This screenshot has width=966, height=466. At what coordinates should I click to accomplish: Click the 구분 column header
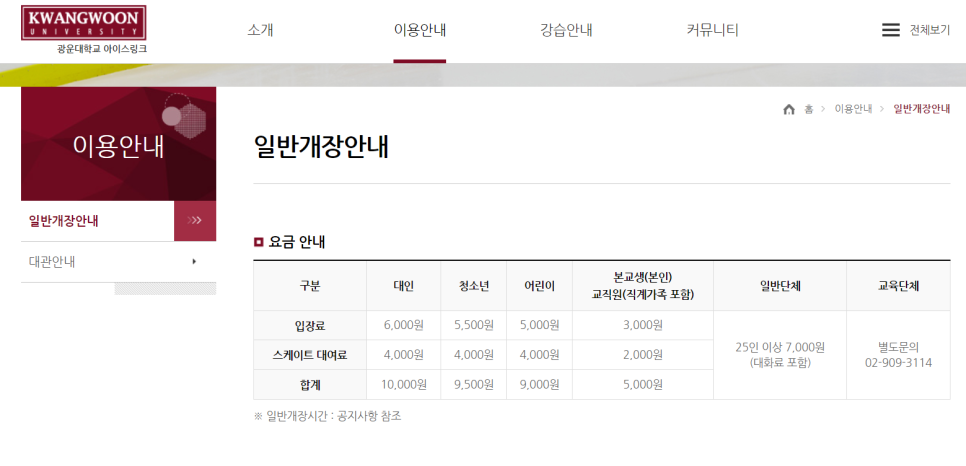click(x=310, y=287)
